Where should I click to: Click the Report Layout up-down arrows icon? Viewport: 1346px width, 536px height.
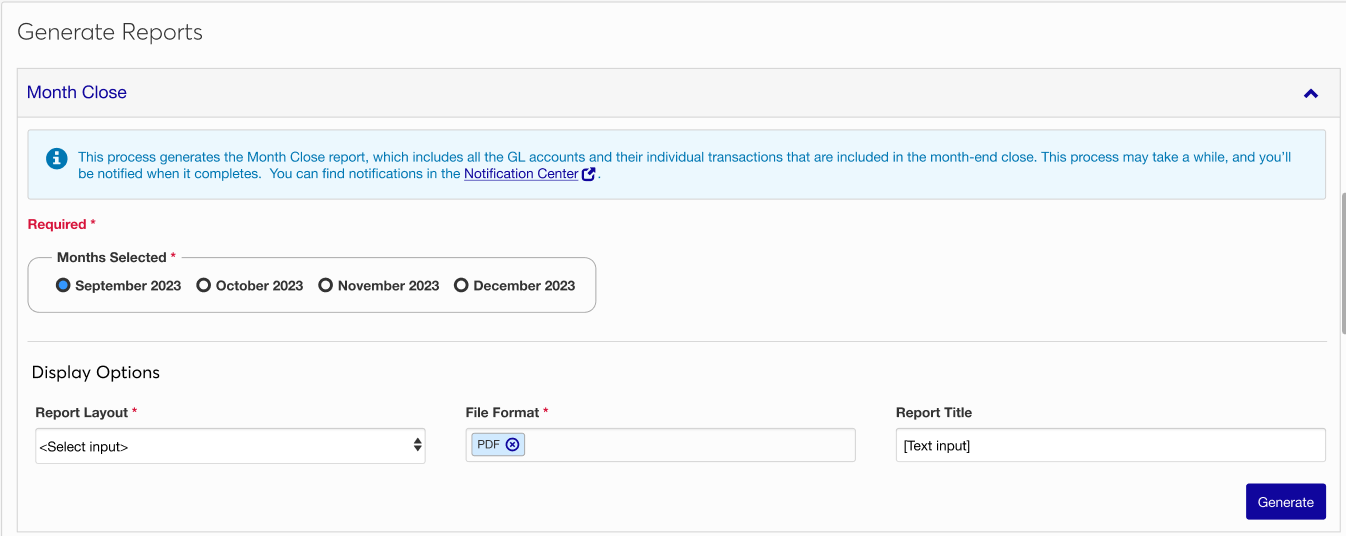(417, 446)
